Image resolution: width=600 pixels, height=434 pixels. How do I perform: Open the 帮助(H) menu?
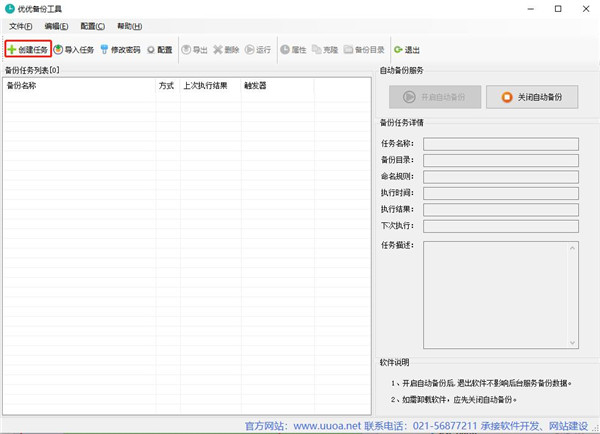click(x=129, y=26)
